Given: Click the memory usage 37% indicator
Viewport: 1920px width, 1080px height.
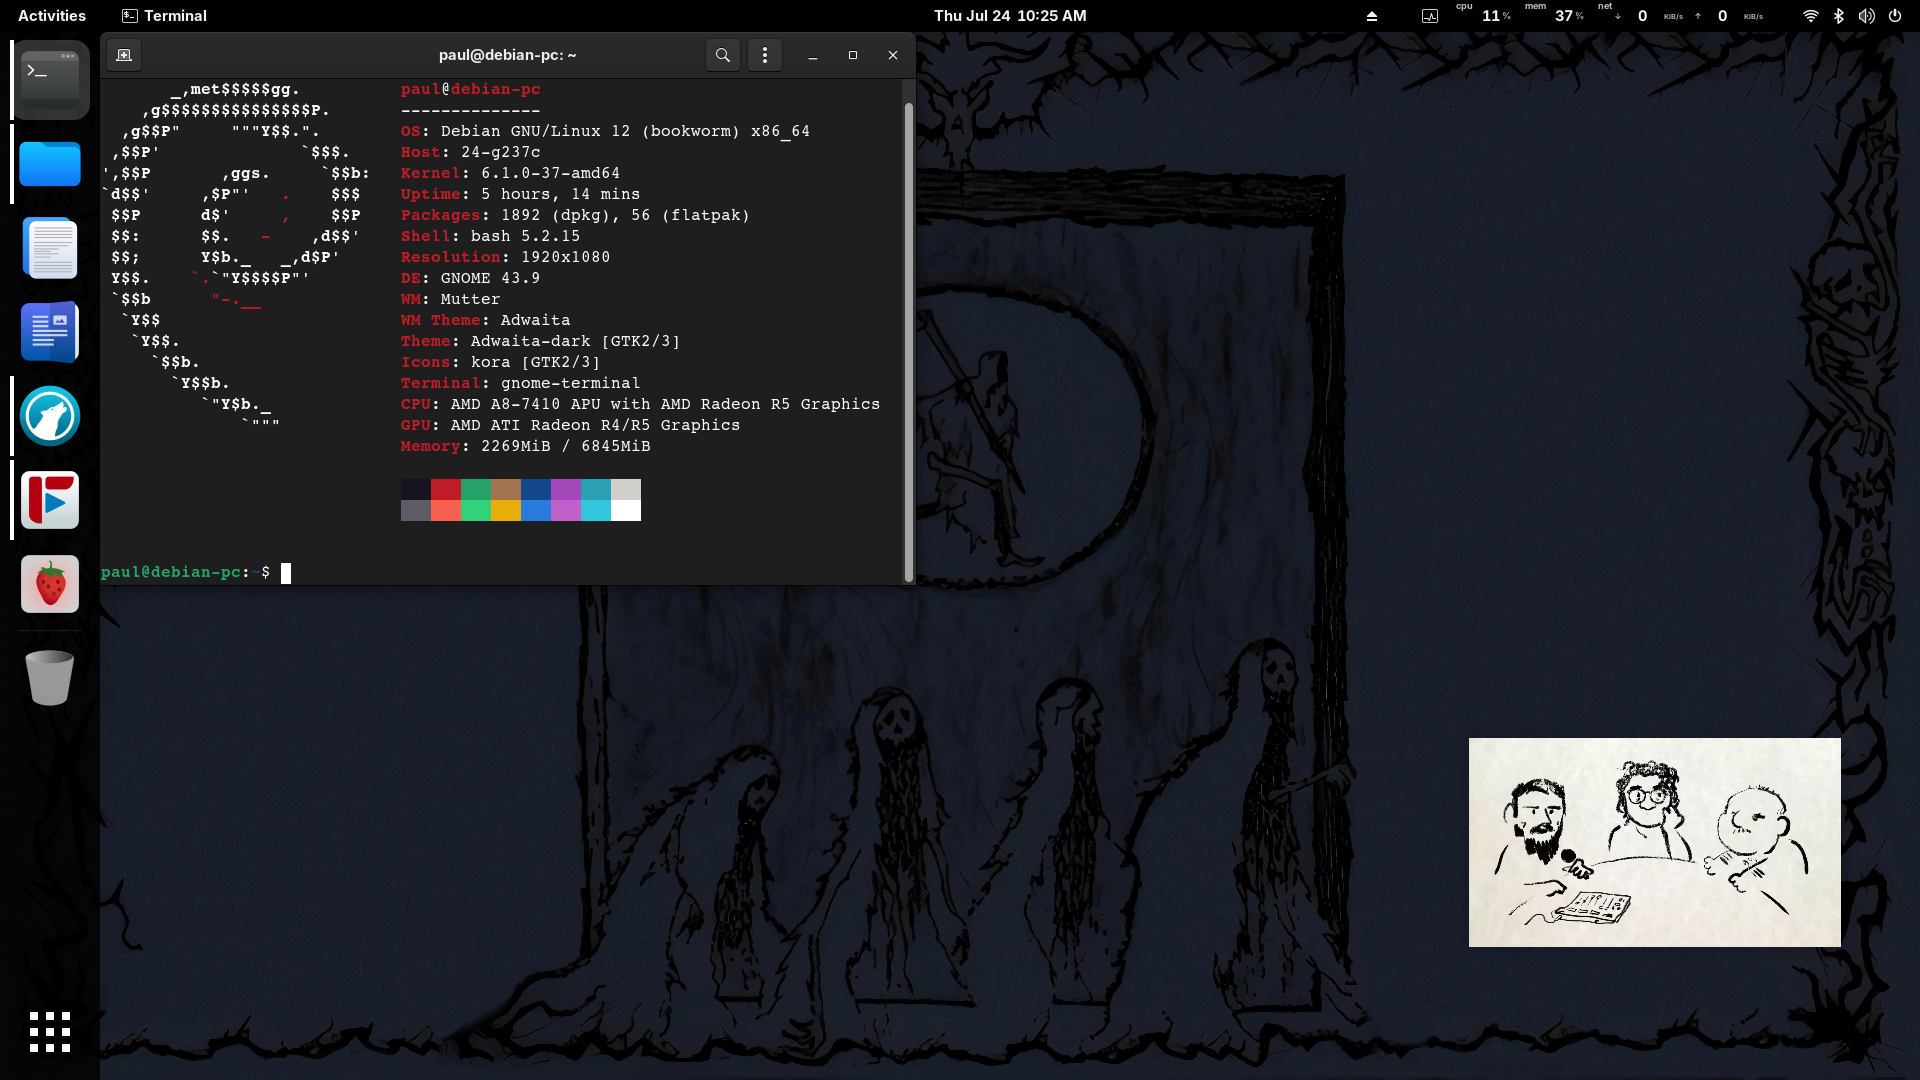Looking at the screenshot, I should coord(1568,16).
